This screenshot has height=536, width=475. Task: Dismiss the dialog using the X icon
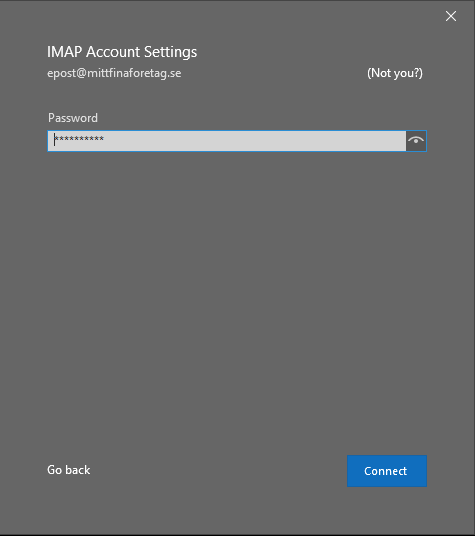[x=451, y=16]
